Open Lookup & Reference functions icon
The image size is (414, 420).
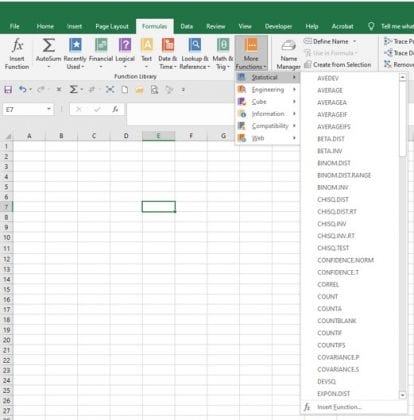coord(195,45)
